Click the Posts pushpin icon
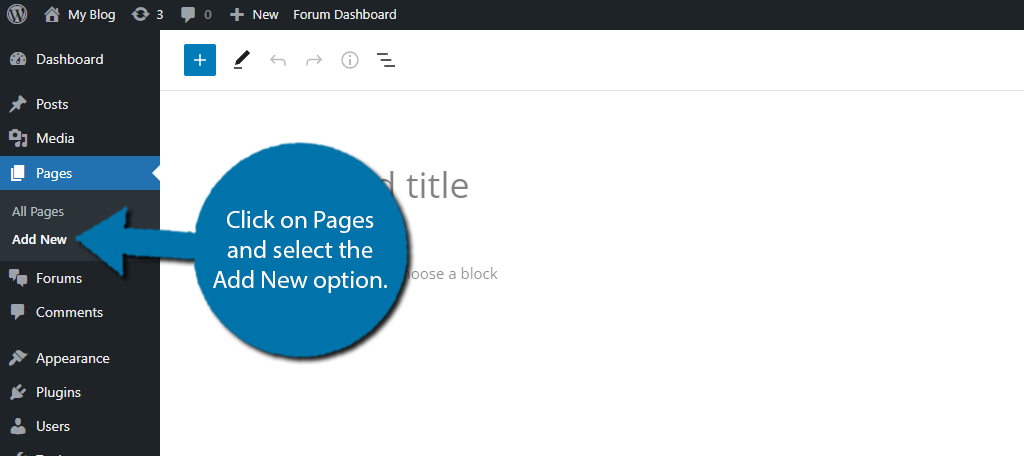This screenshot has height=456, width=1024. (18, 105)
